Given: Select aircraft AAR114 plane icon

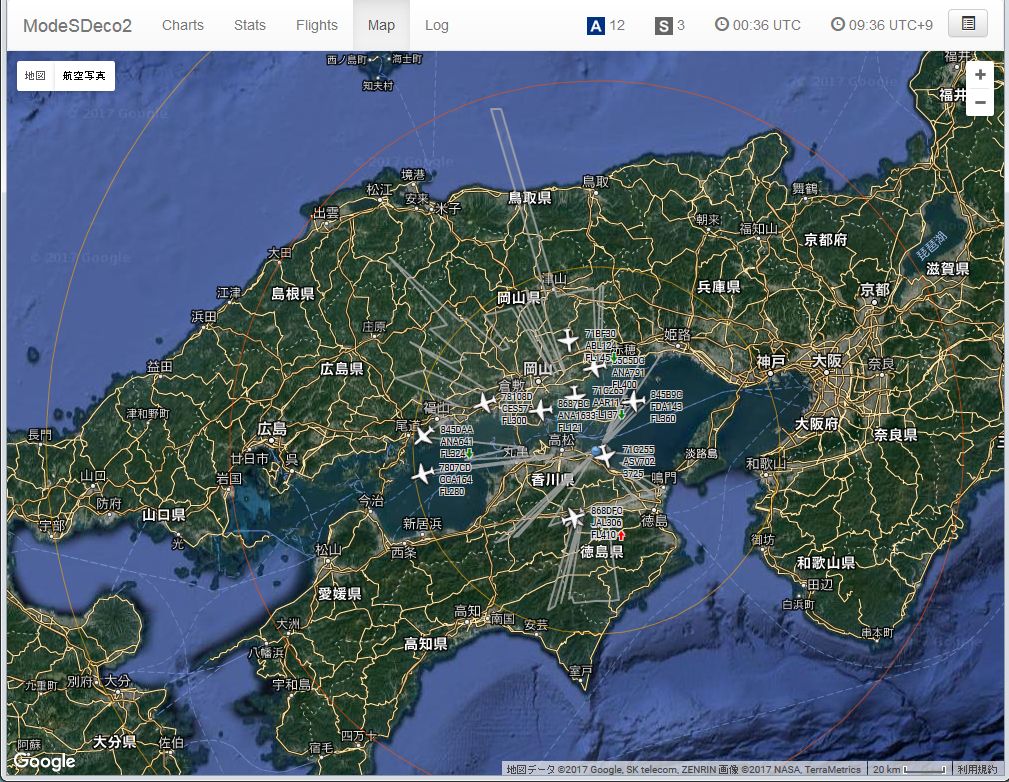Looking at the screenshot, I should [575, 394].
